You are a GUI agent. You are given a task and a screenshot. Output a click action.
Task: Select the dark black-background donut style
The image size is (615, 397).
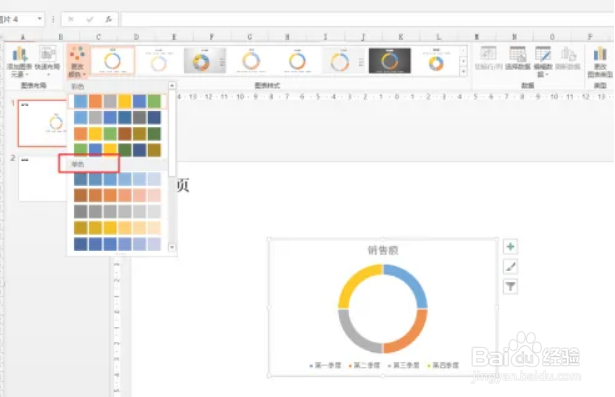pos(389,61)
